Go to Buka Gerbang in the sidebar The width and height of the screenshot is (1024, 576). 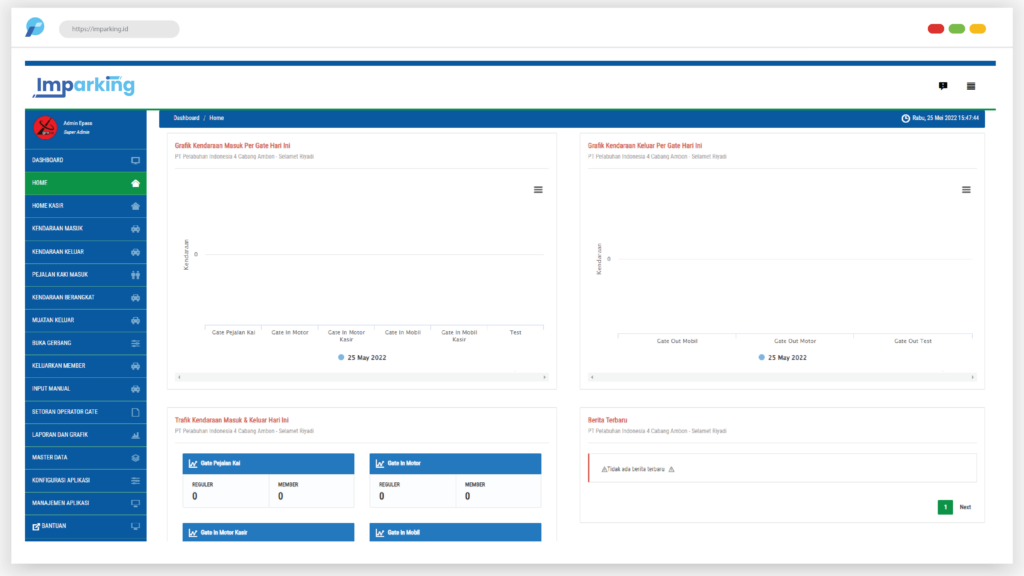[x=85, y=343]
